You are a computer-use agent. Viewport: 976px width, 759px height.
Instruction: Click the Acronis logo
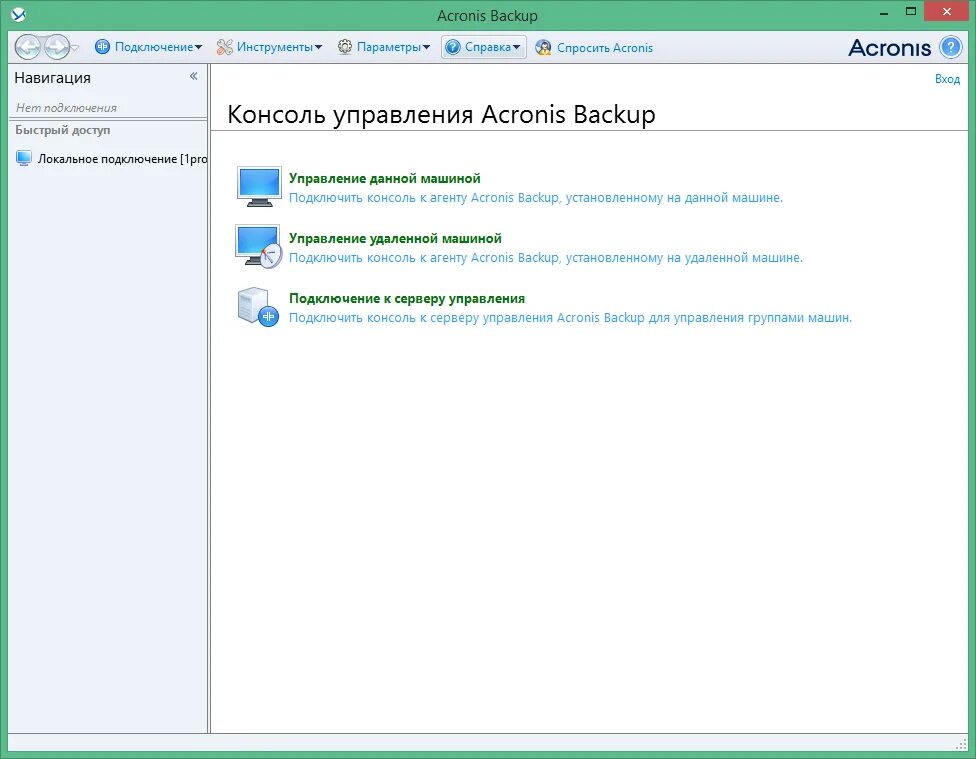pyautogui.click(x=889, y=48)
